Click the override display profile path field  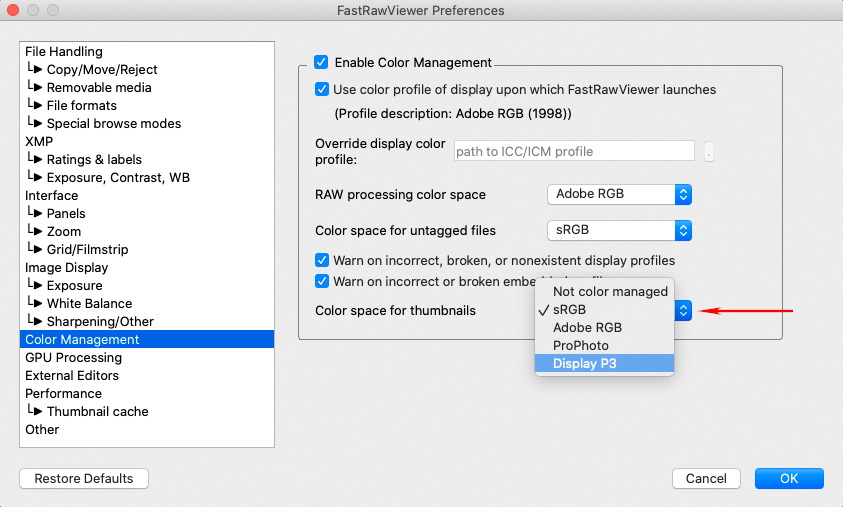click(573, 151)
